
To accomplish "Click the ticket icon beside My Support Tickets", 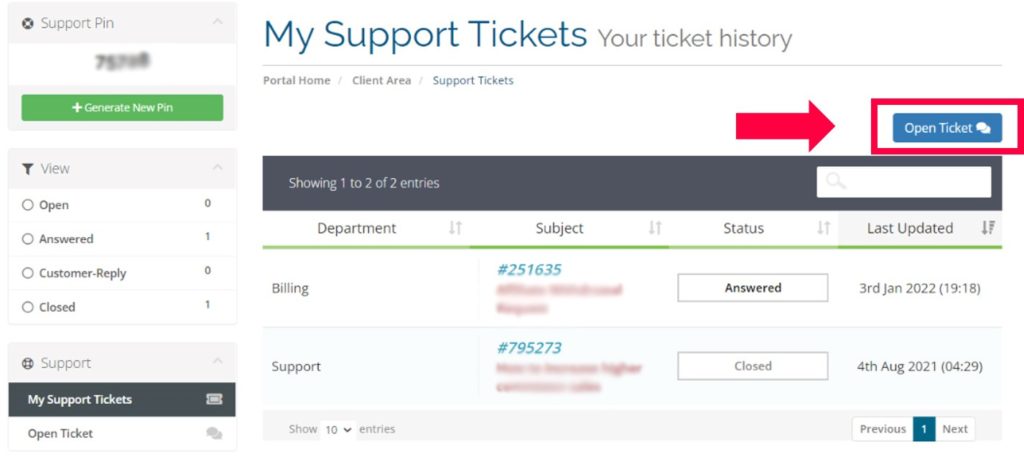I will (214, 400).
